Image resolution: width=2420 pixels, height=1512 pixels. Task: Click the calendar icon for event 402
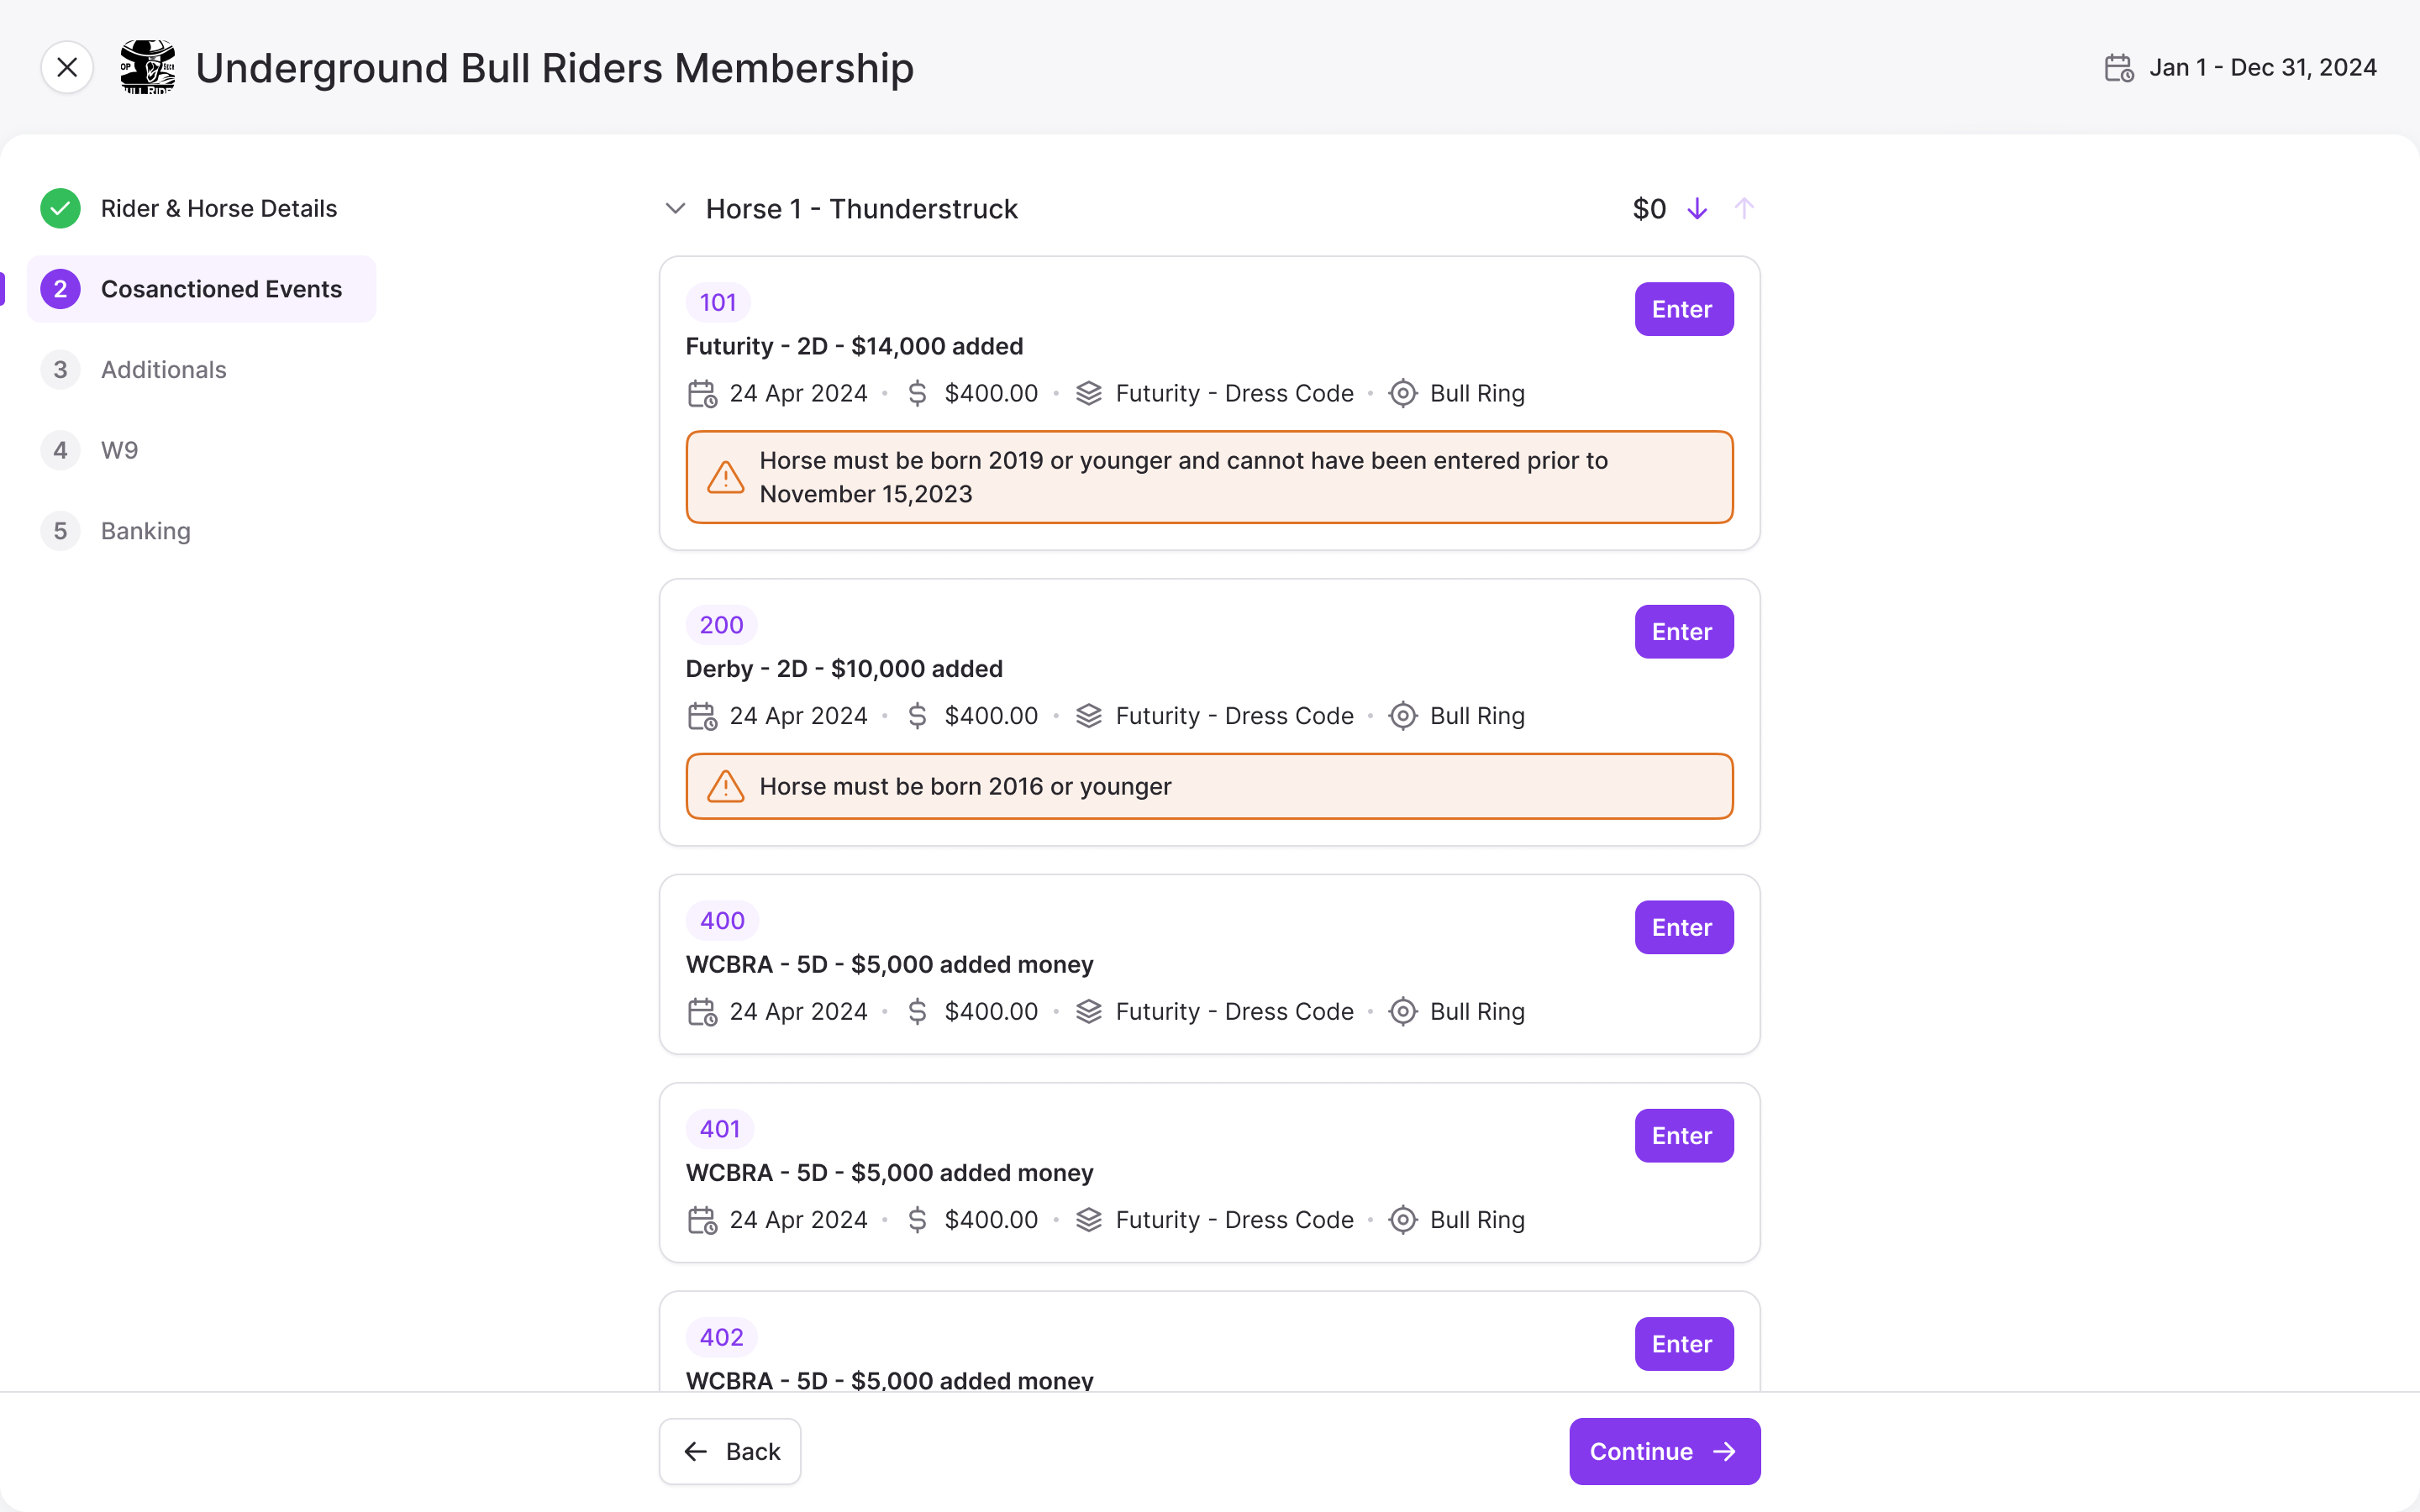coord(704,1426)
